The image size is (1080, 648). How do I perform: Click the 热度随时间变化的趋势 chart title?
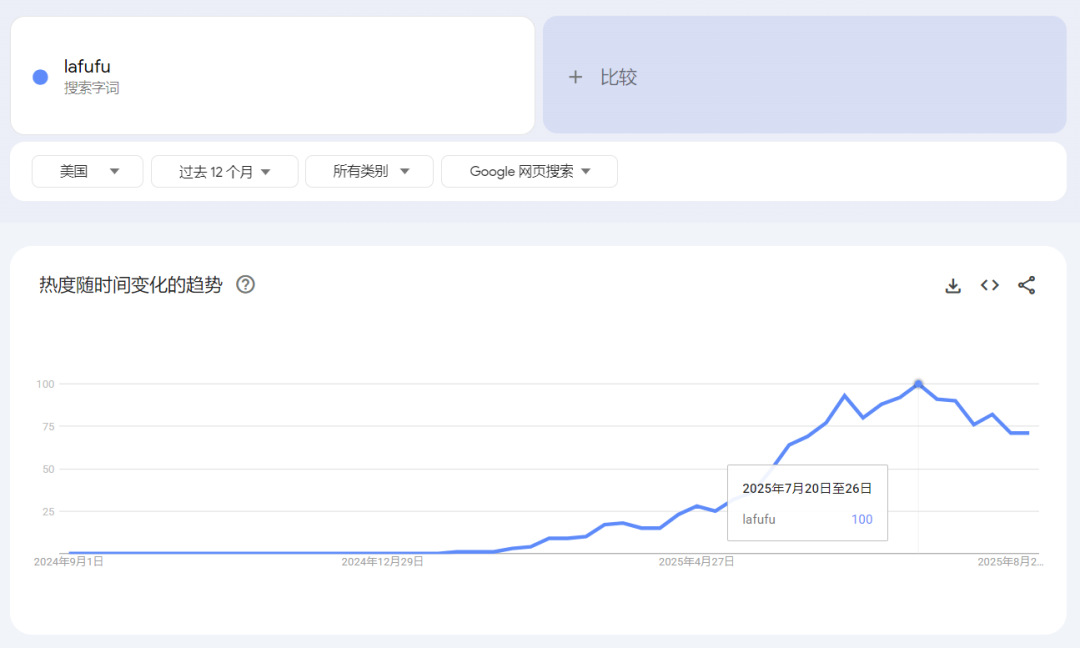click(x=131, y=285)
